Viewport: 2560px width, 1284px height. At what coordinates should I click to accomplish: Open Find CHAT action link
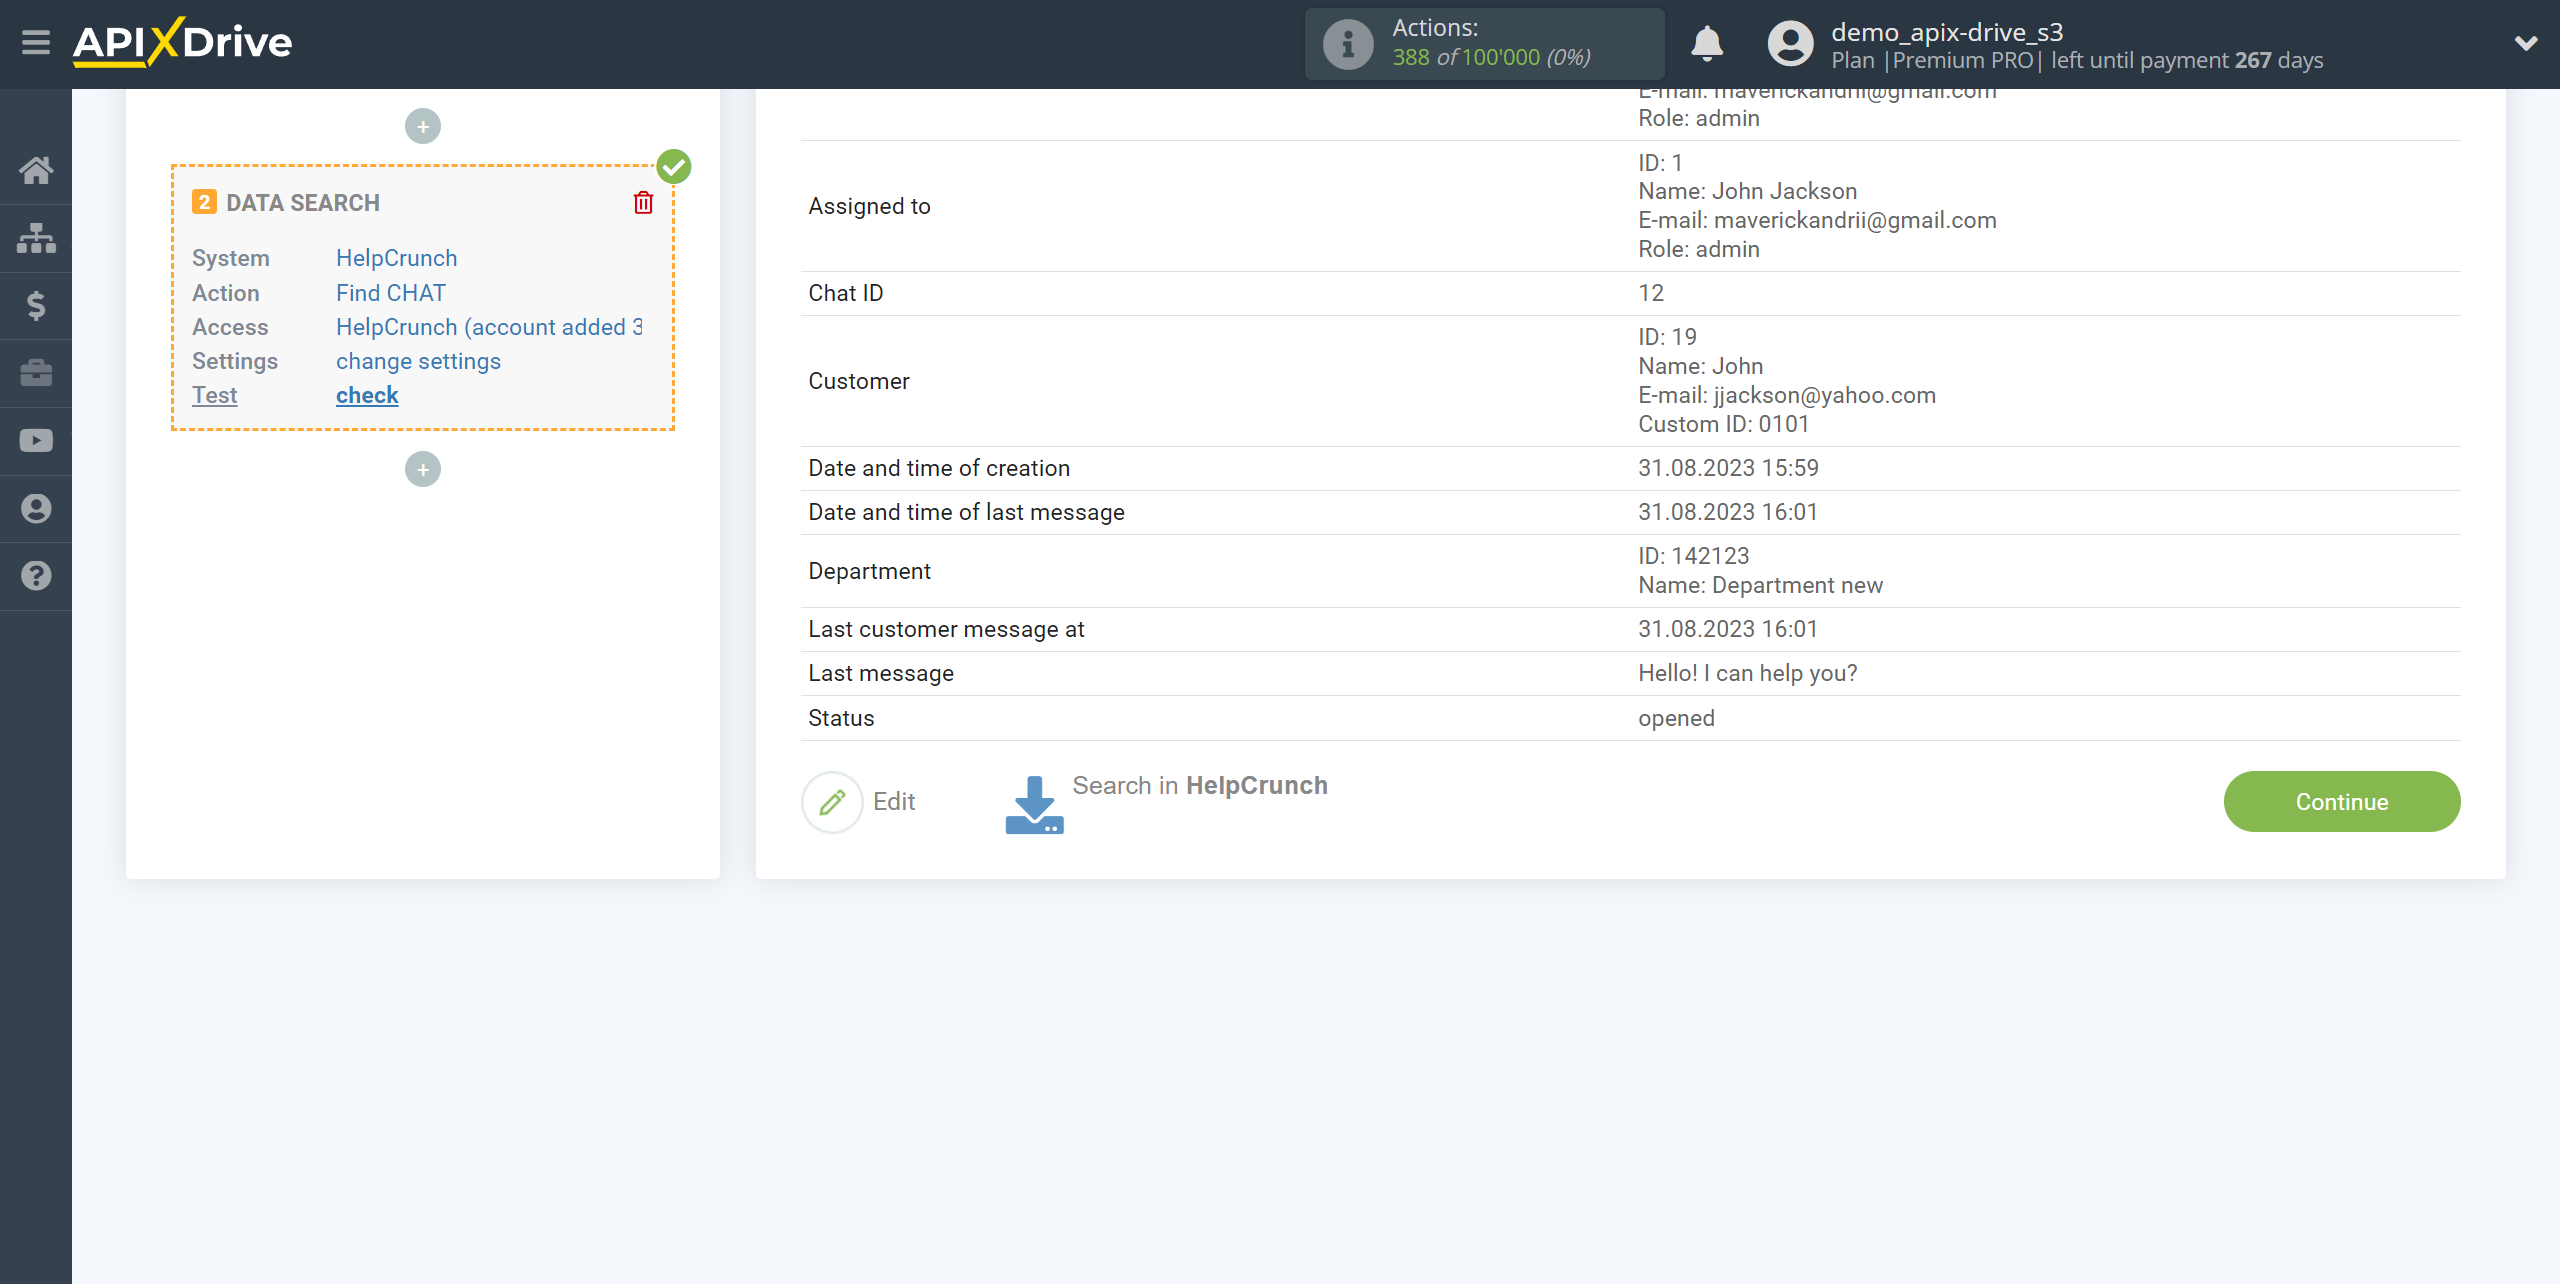391,293
